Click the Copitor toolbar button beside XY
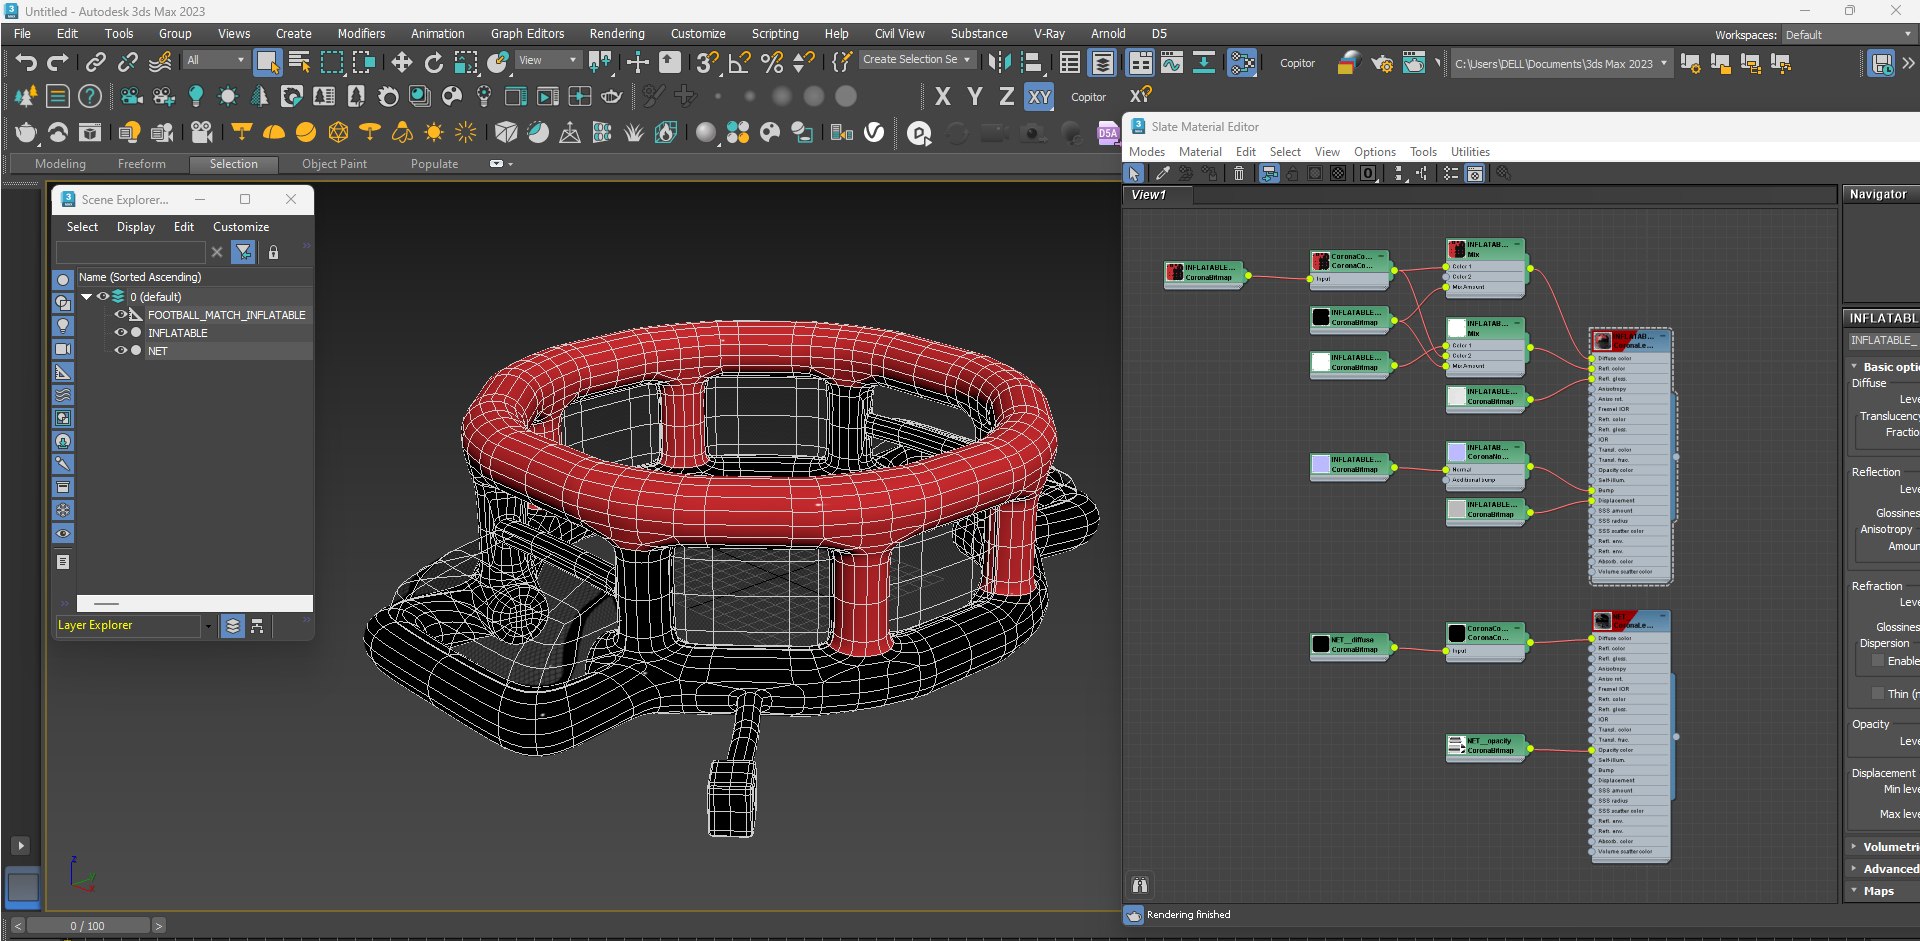The height and width of the screenshot is (941, 1920). (x=1089, y=97)
